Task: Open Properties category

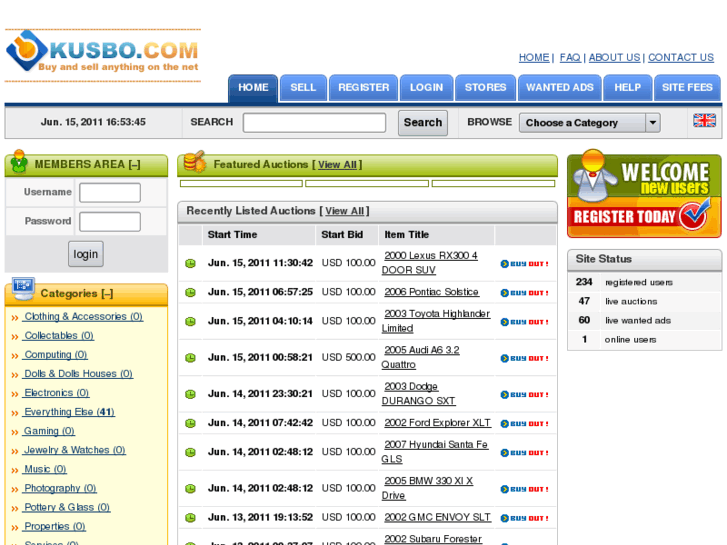Action: click(x=55, y=526)
